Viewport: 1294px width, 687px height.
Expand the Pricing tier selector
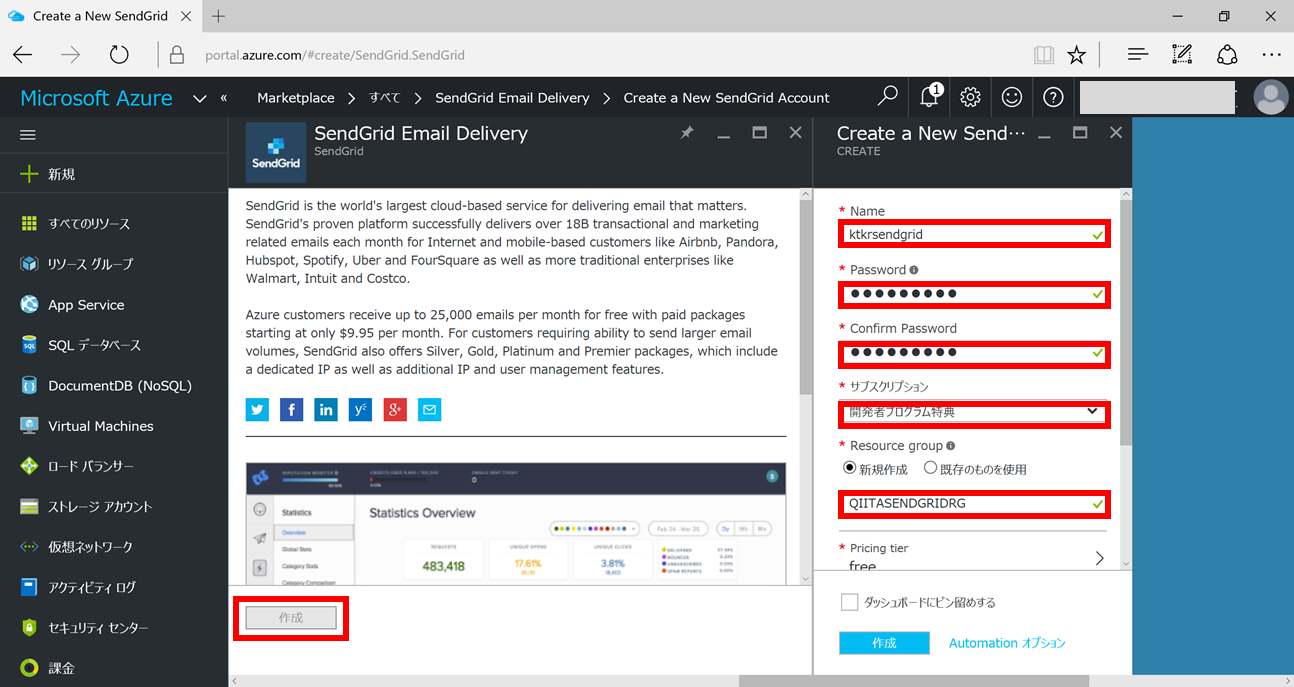974,557
